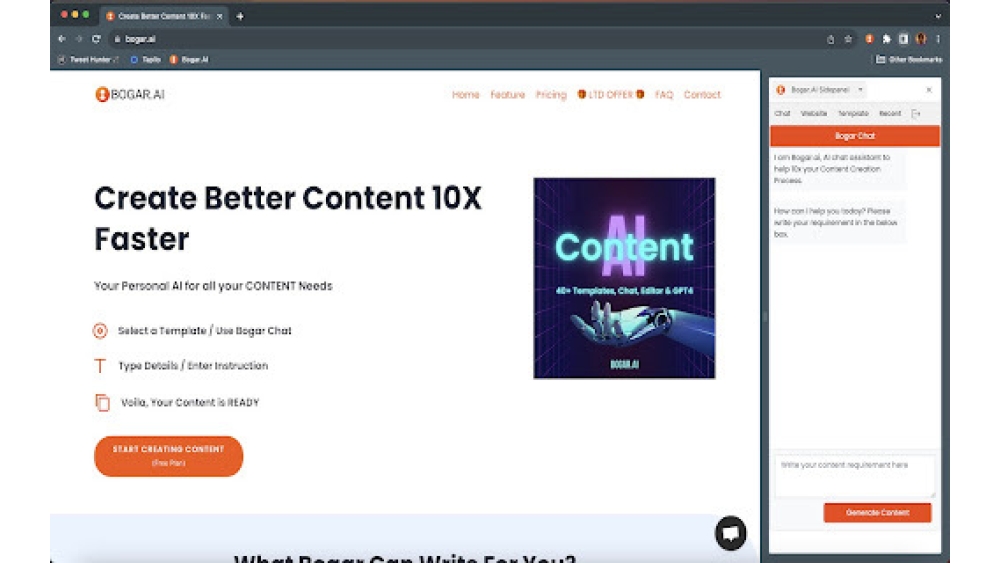Expand the tab search chevron at the top right

coord(938,16)
